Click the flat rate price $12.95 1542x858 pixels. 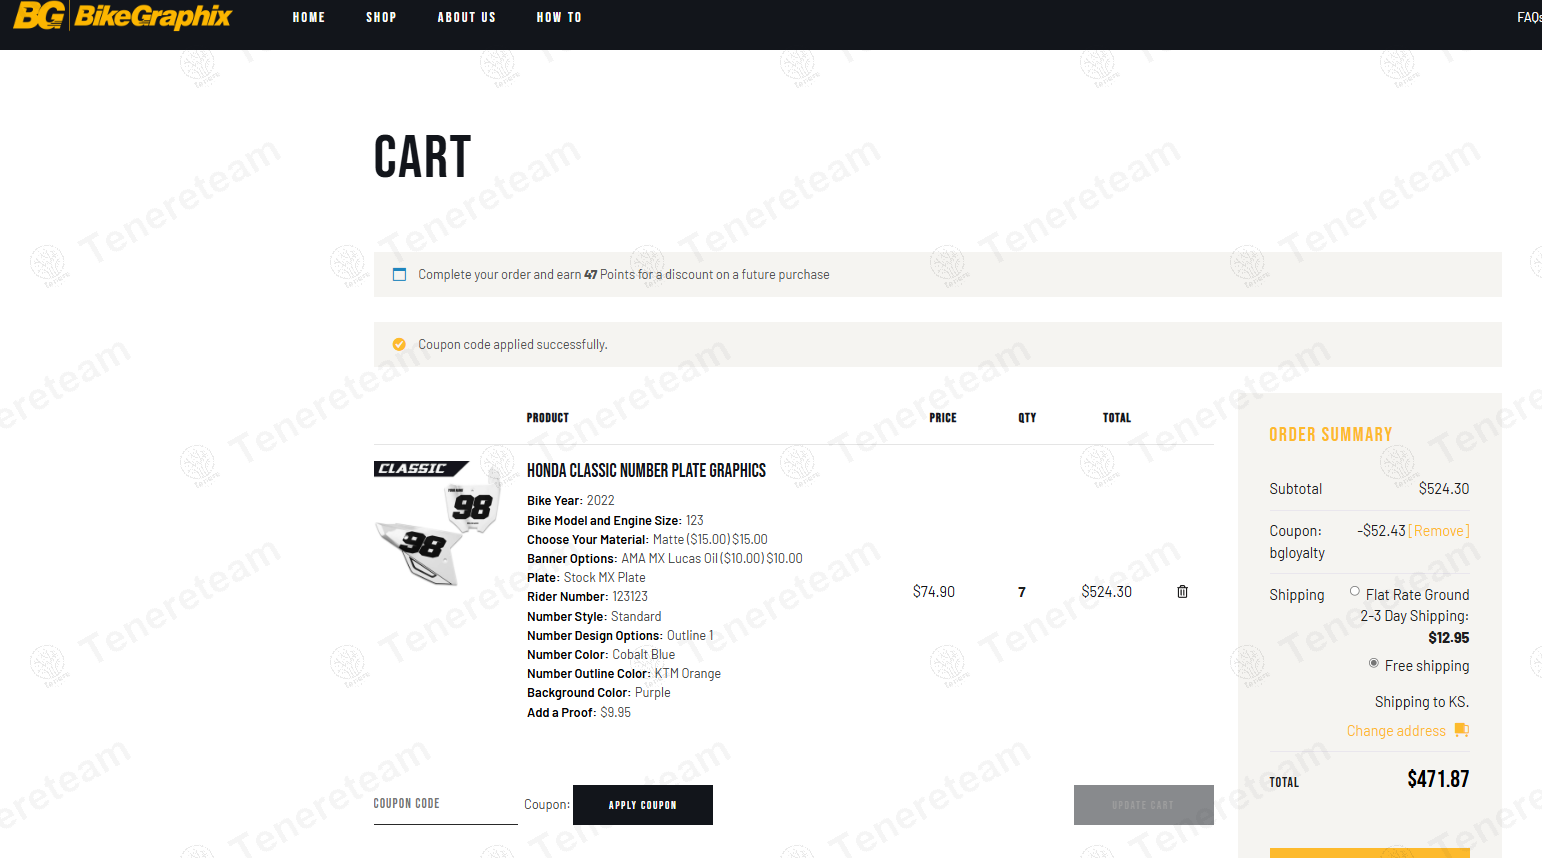click(x=1449, y=638)
